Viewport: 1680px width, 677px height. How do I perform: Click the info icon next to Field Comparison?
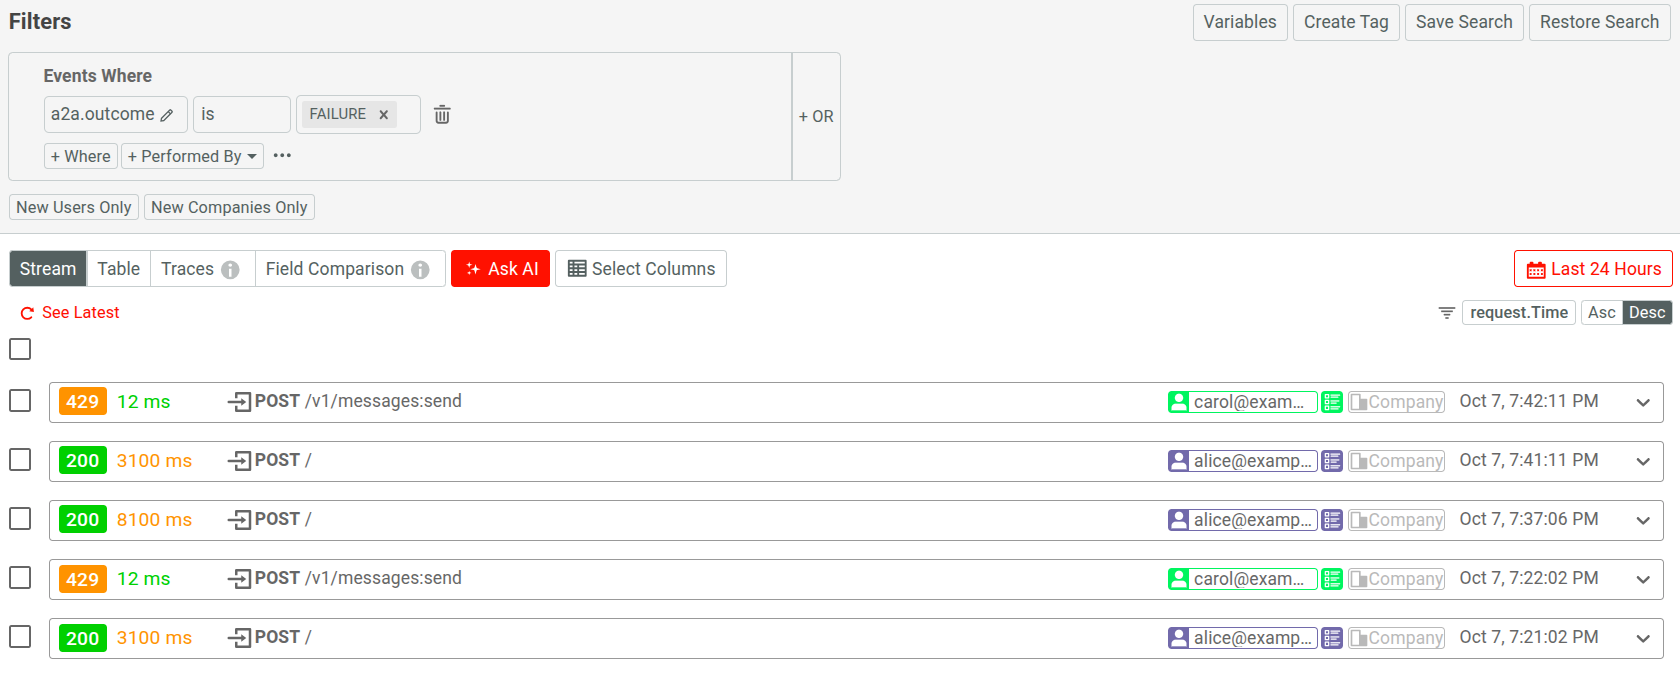[x=420, y=270]
